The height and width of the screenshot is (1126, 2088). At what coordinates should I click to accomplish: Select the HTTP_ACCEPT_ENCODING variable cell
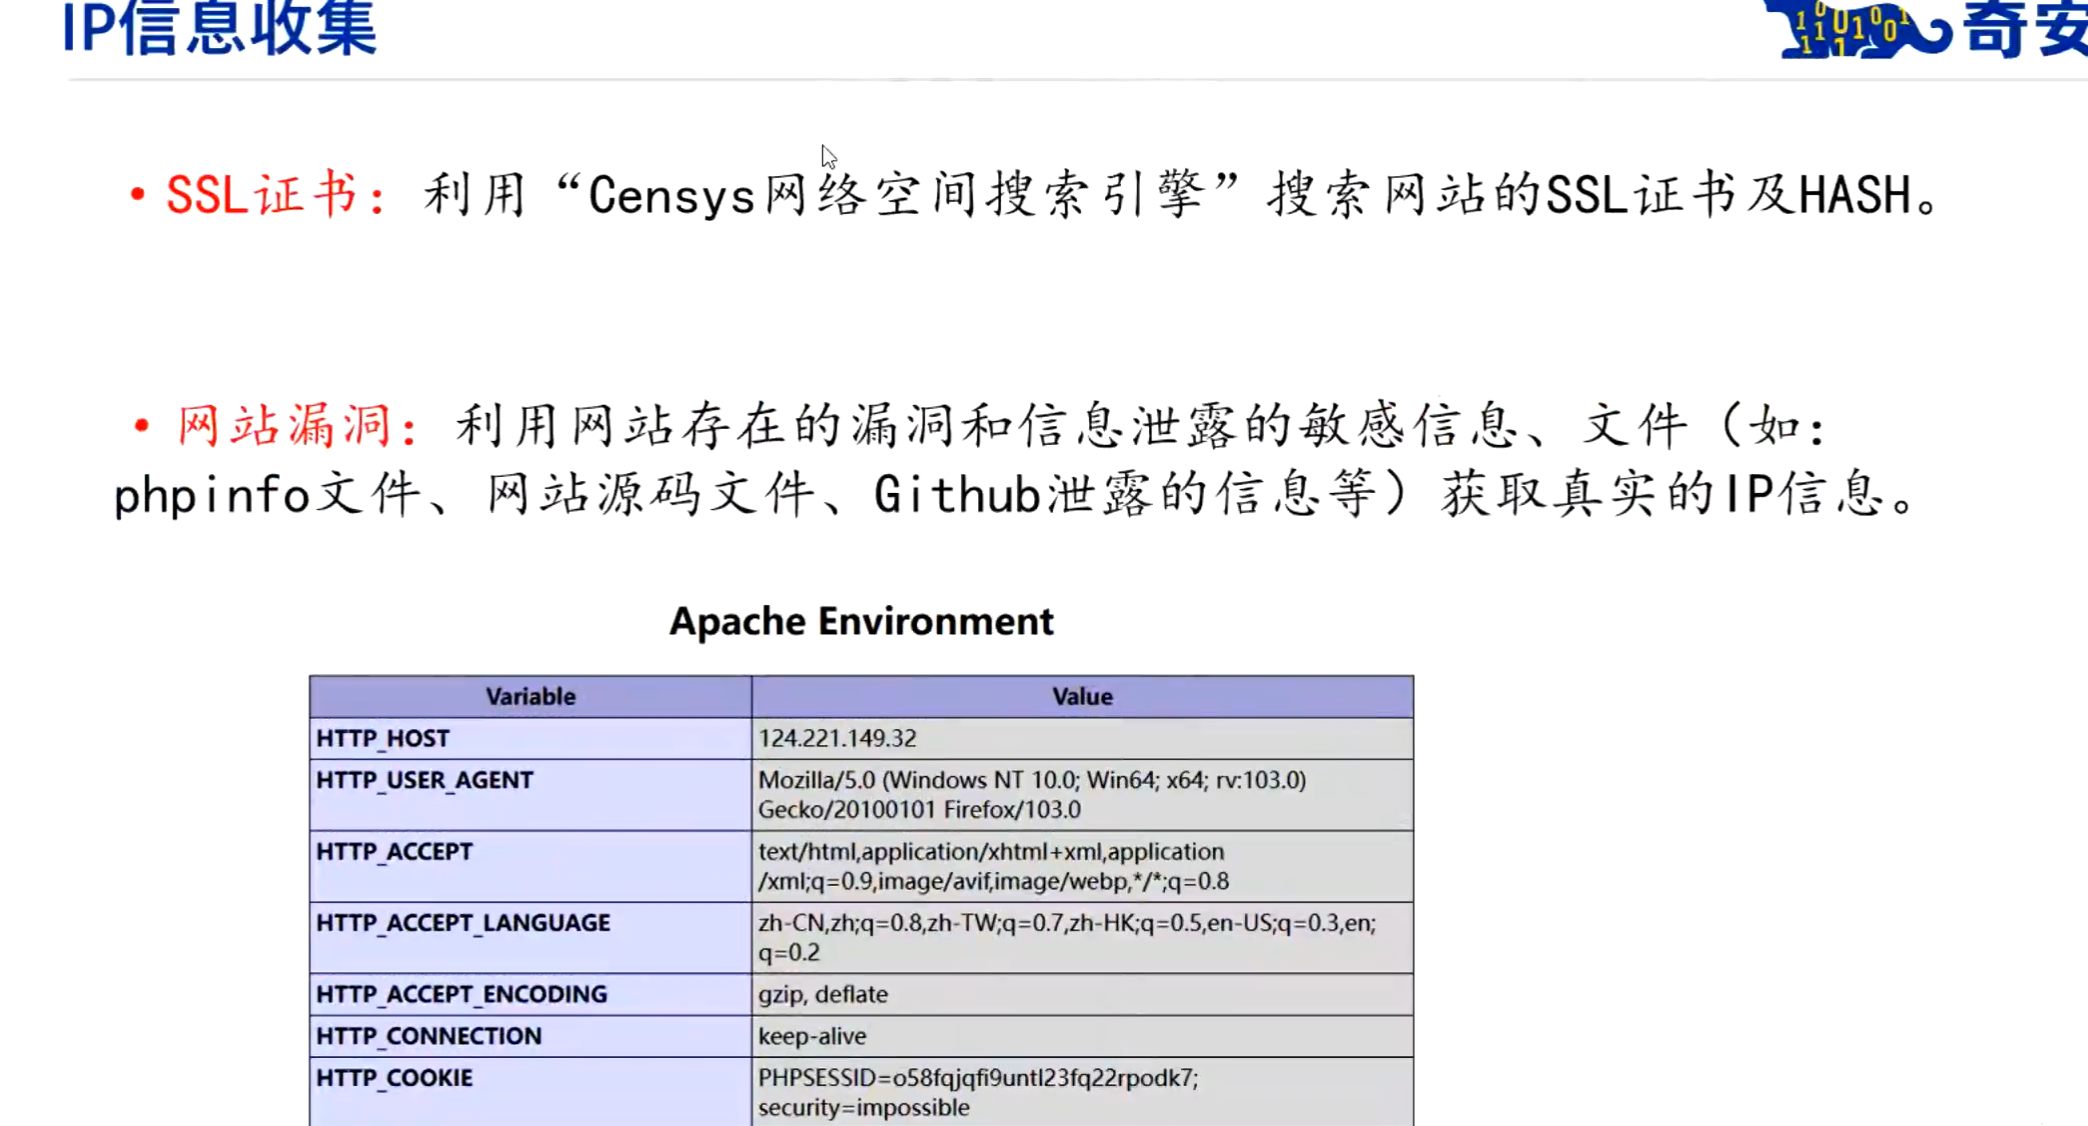[x=462, y=994]
